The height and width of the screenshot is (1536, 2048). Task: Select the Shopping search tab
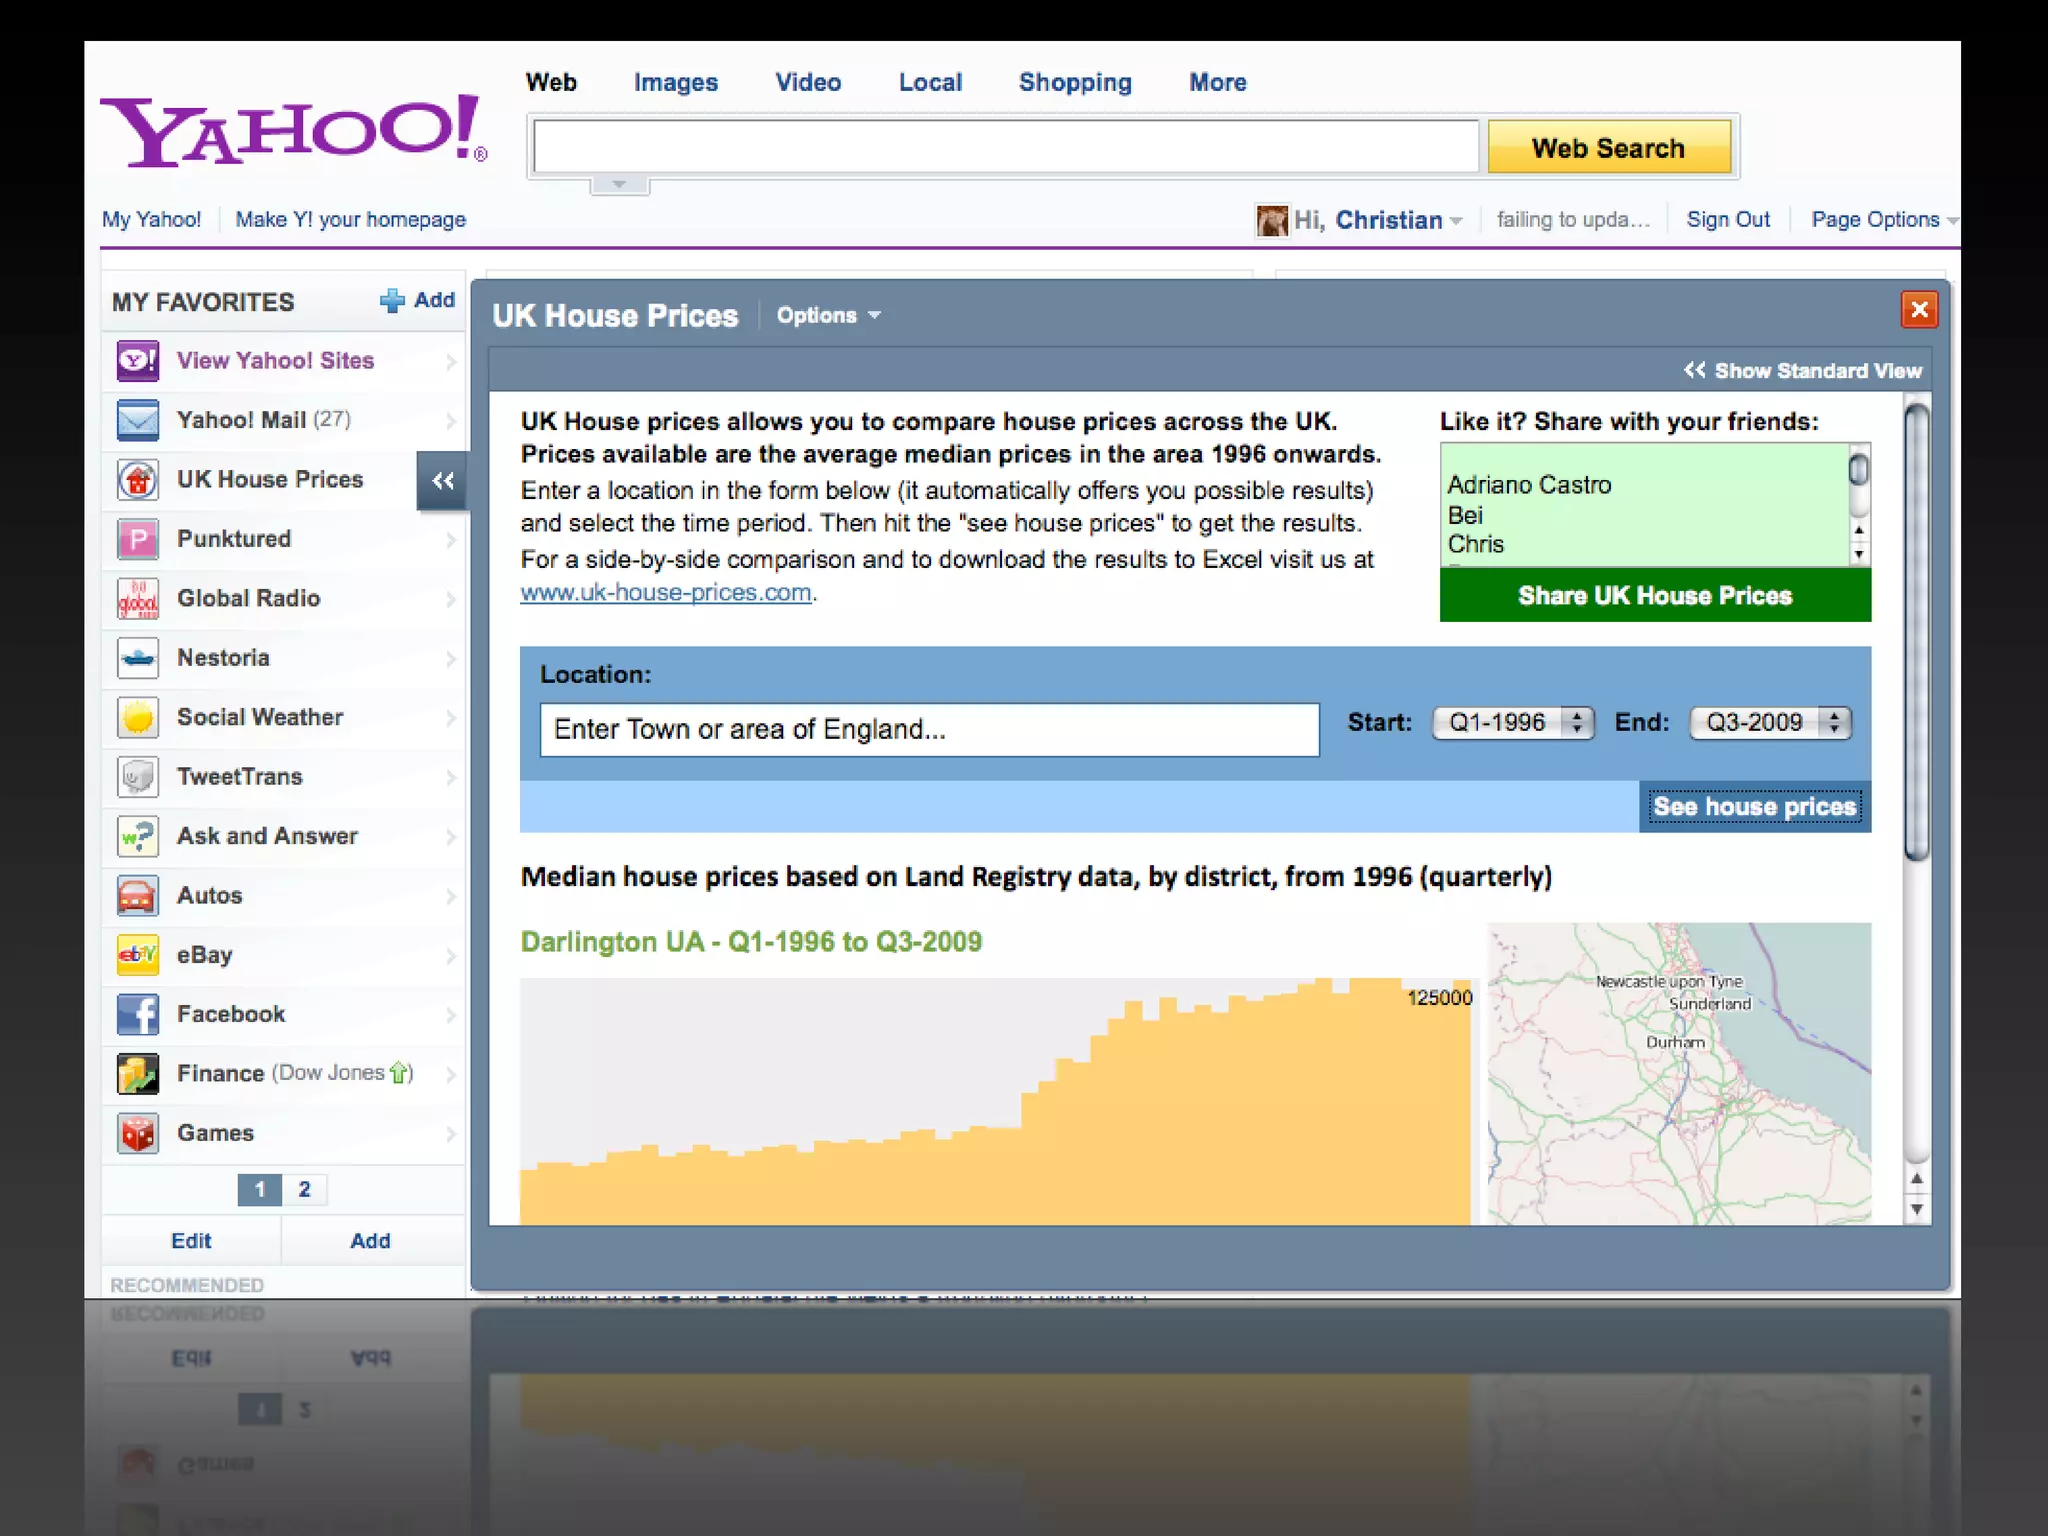click(x=1075, y=82)
